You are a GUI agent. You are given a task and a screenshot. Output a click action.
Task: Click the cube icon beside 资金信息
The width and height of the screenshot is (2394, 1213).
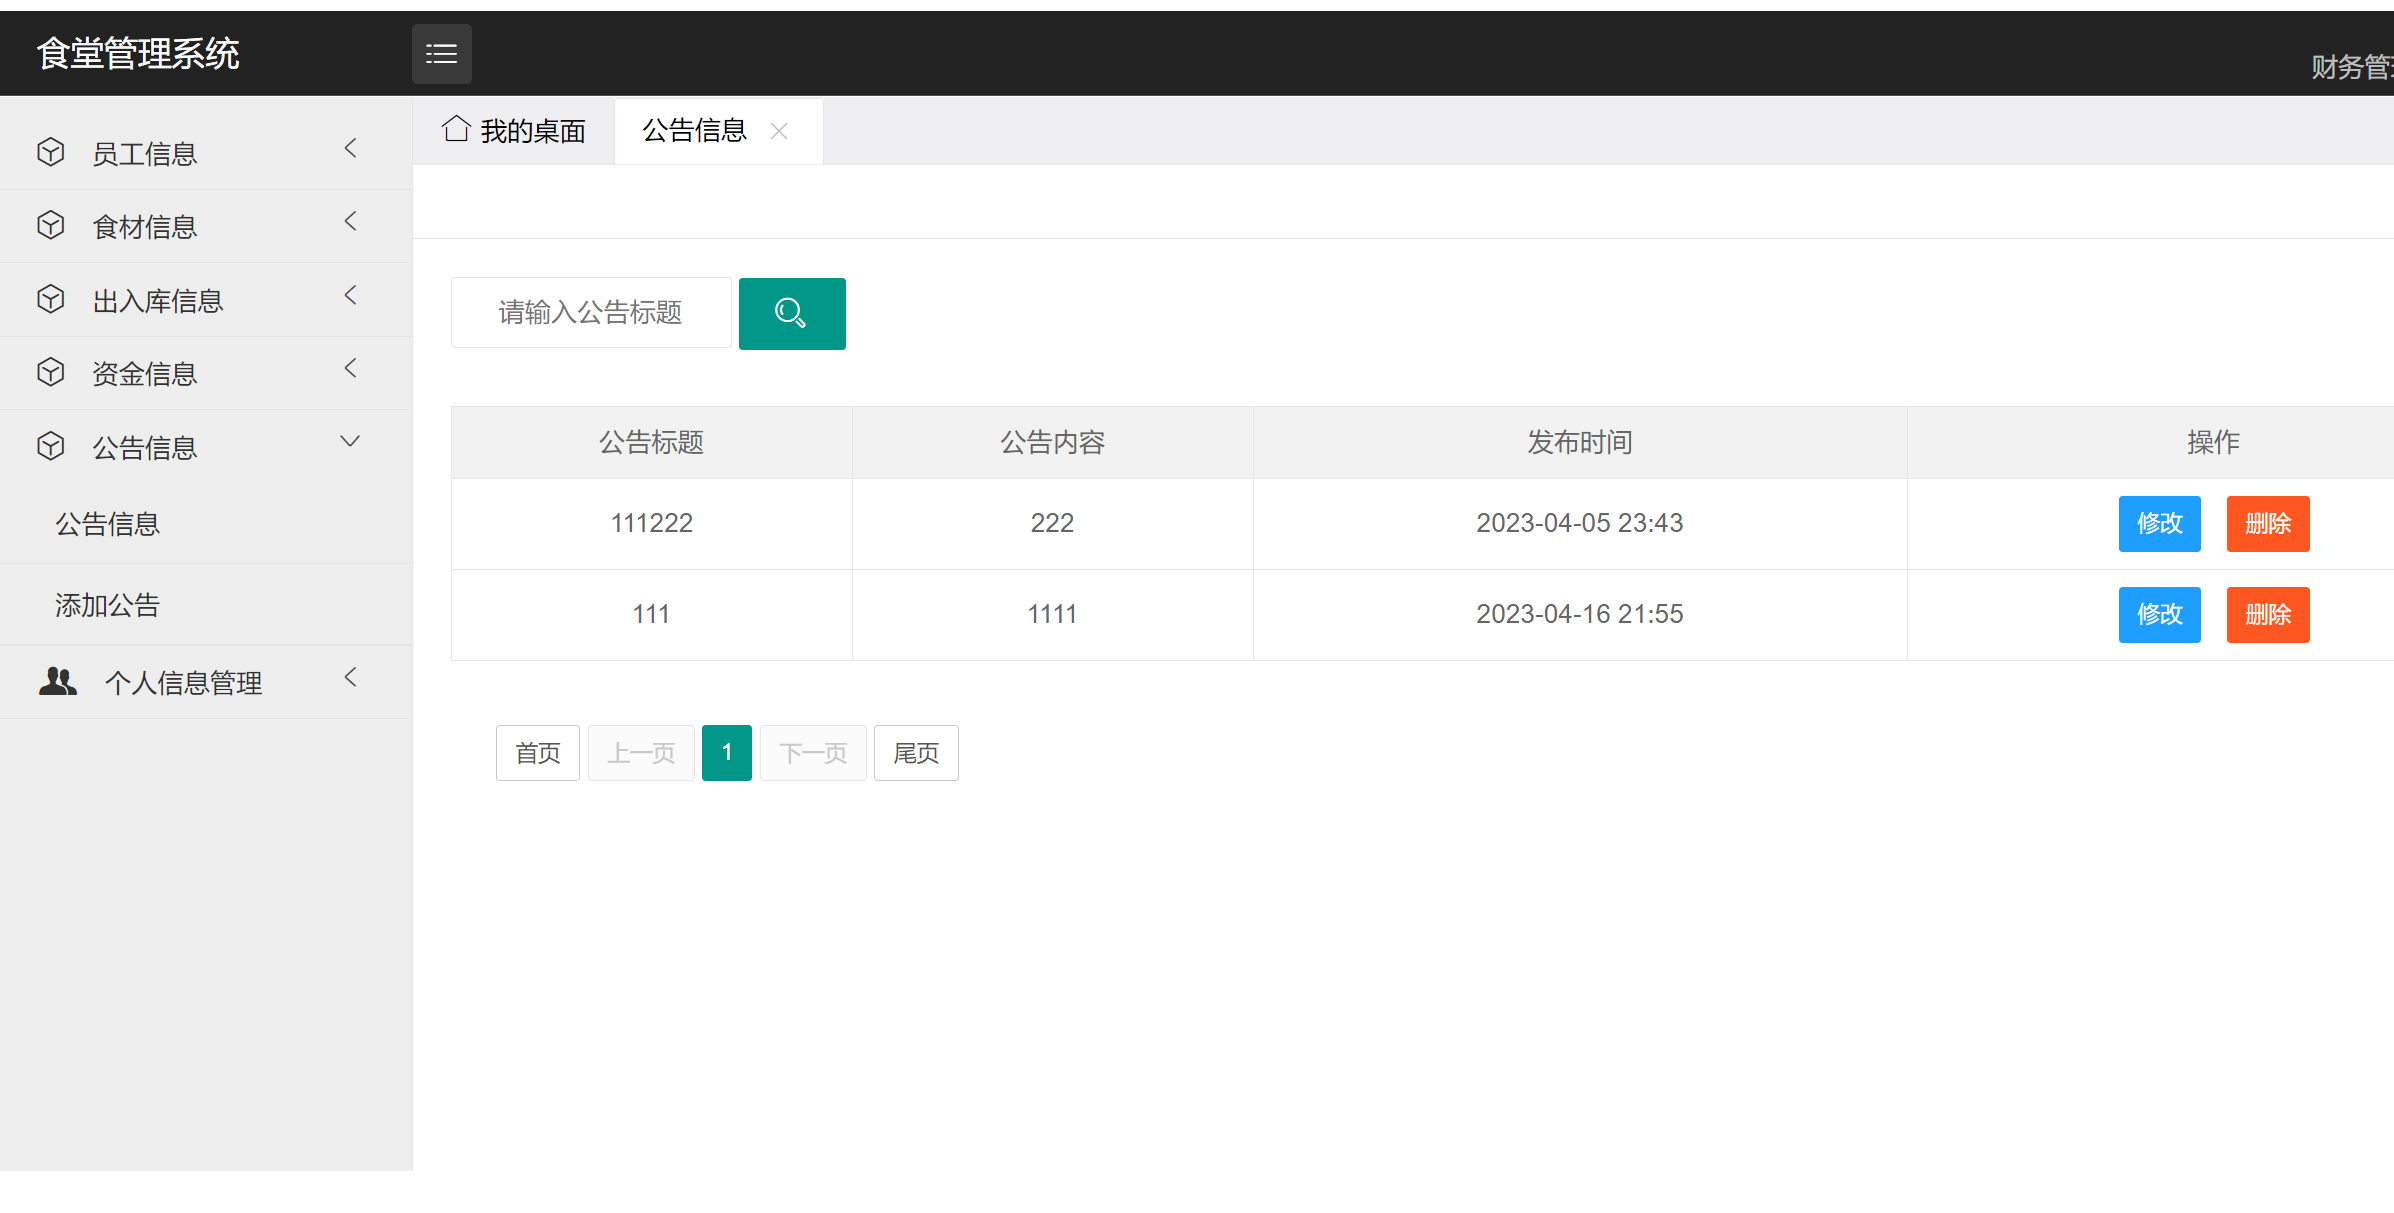(51, 372)
